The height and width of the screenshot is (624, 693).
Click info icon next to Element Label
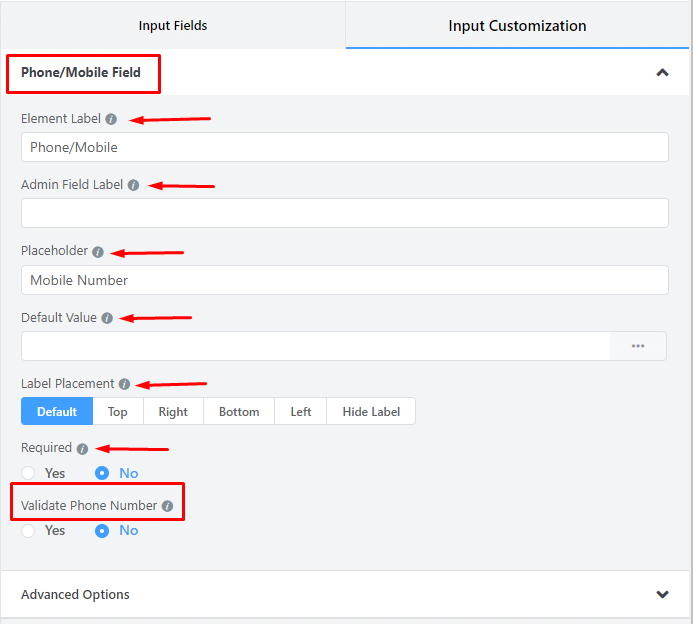(111, 119)
